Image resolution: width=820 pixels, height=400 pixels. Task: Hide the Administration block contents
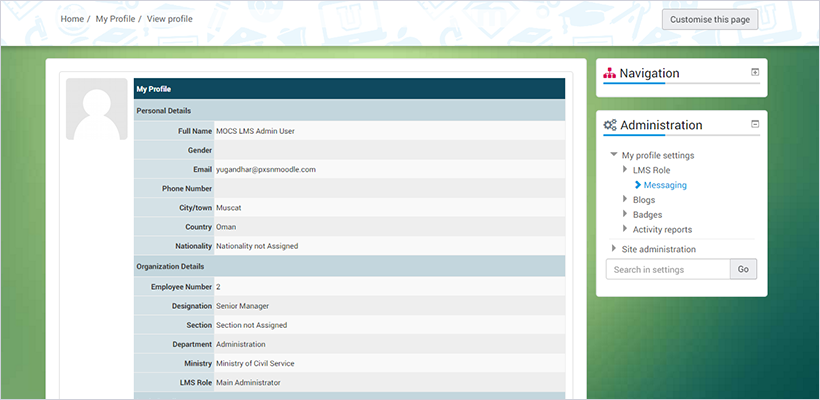click(x=755, y=124)
